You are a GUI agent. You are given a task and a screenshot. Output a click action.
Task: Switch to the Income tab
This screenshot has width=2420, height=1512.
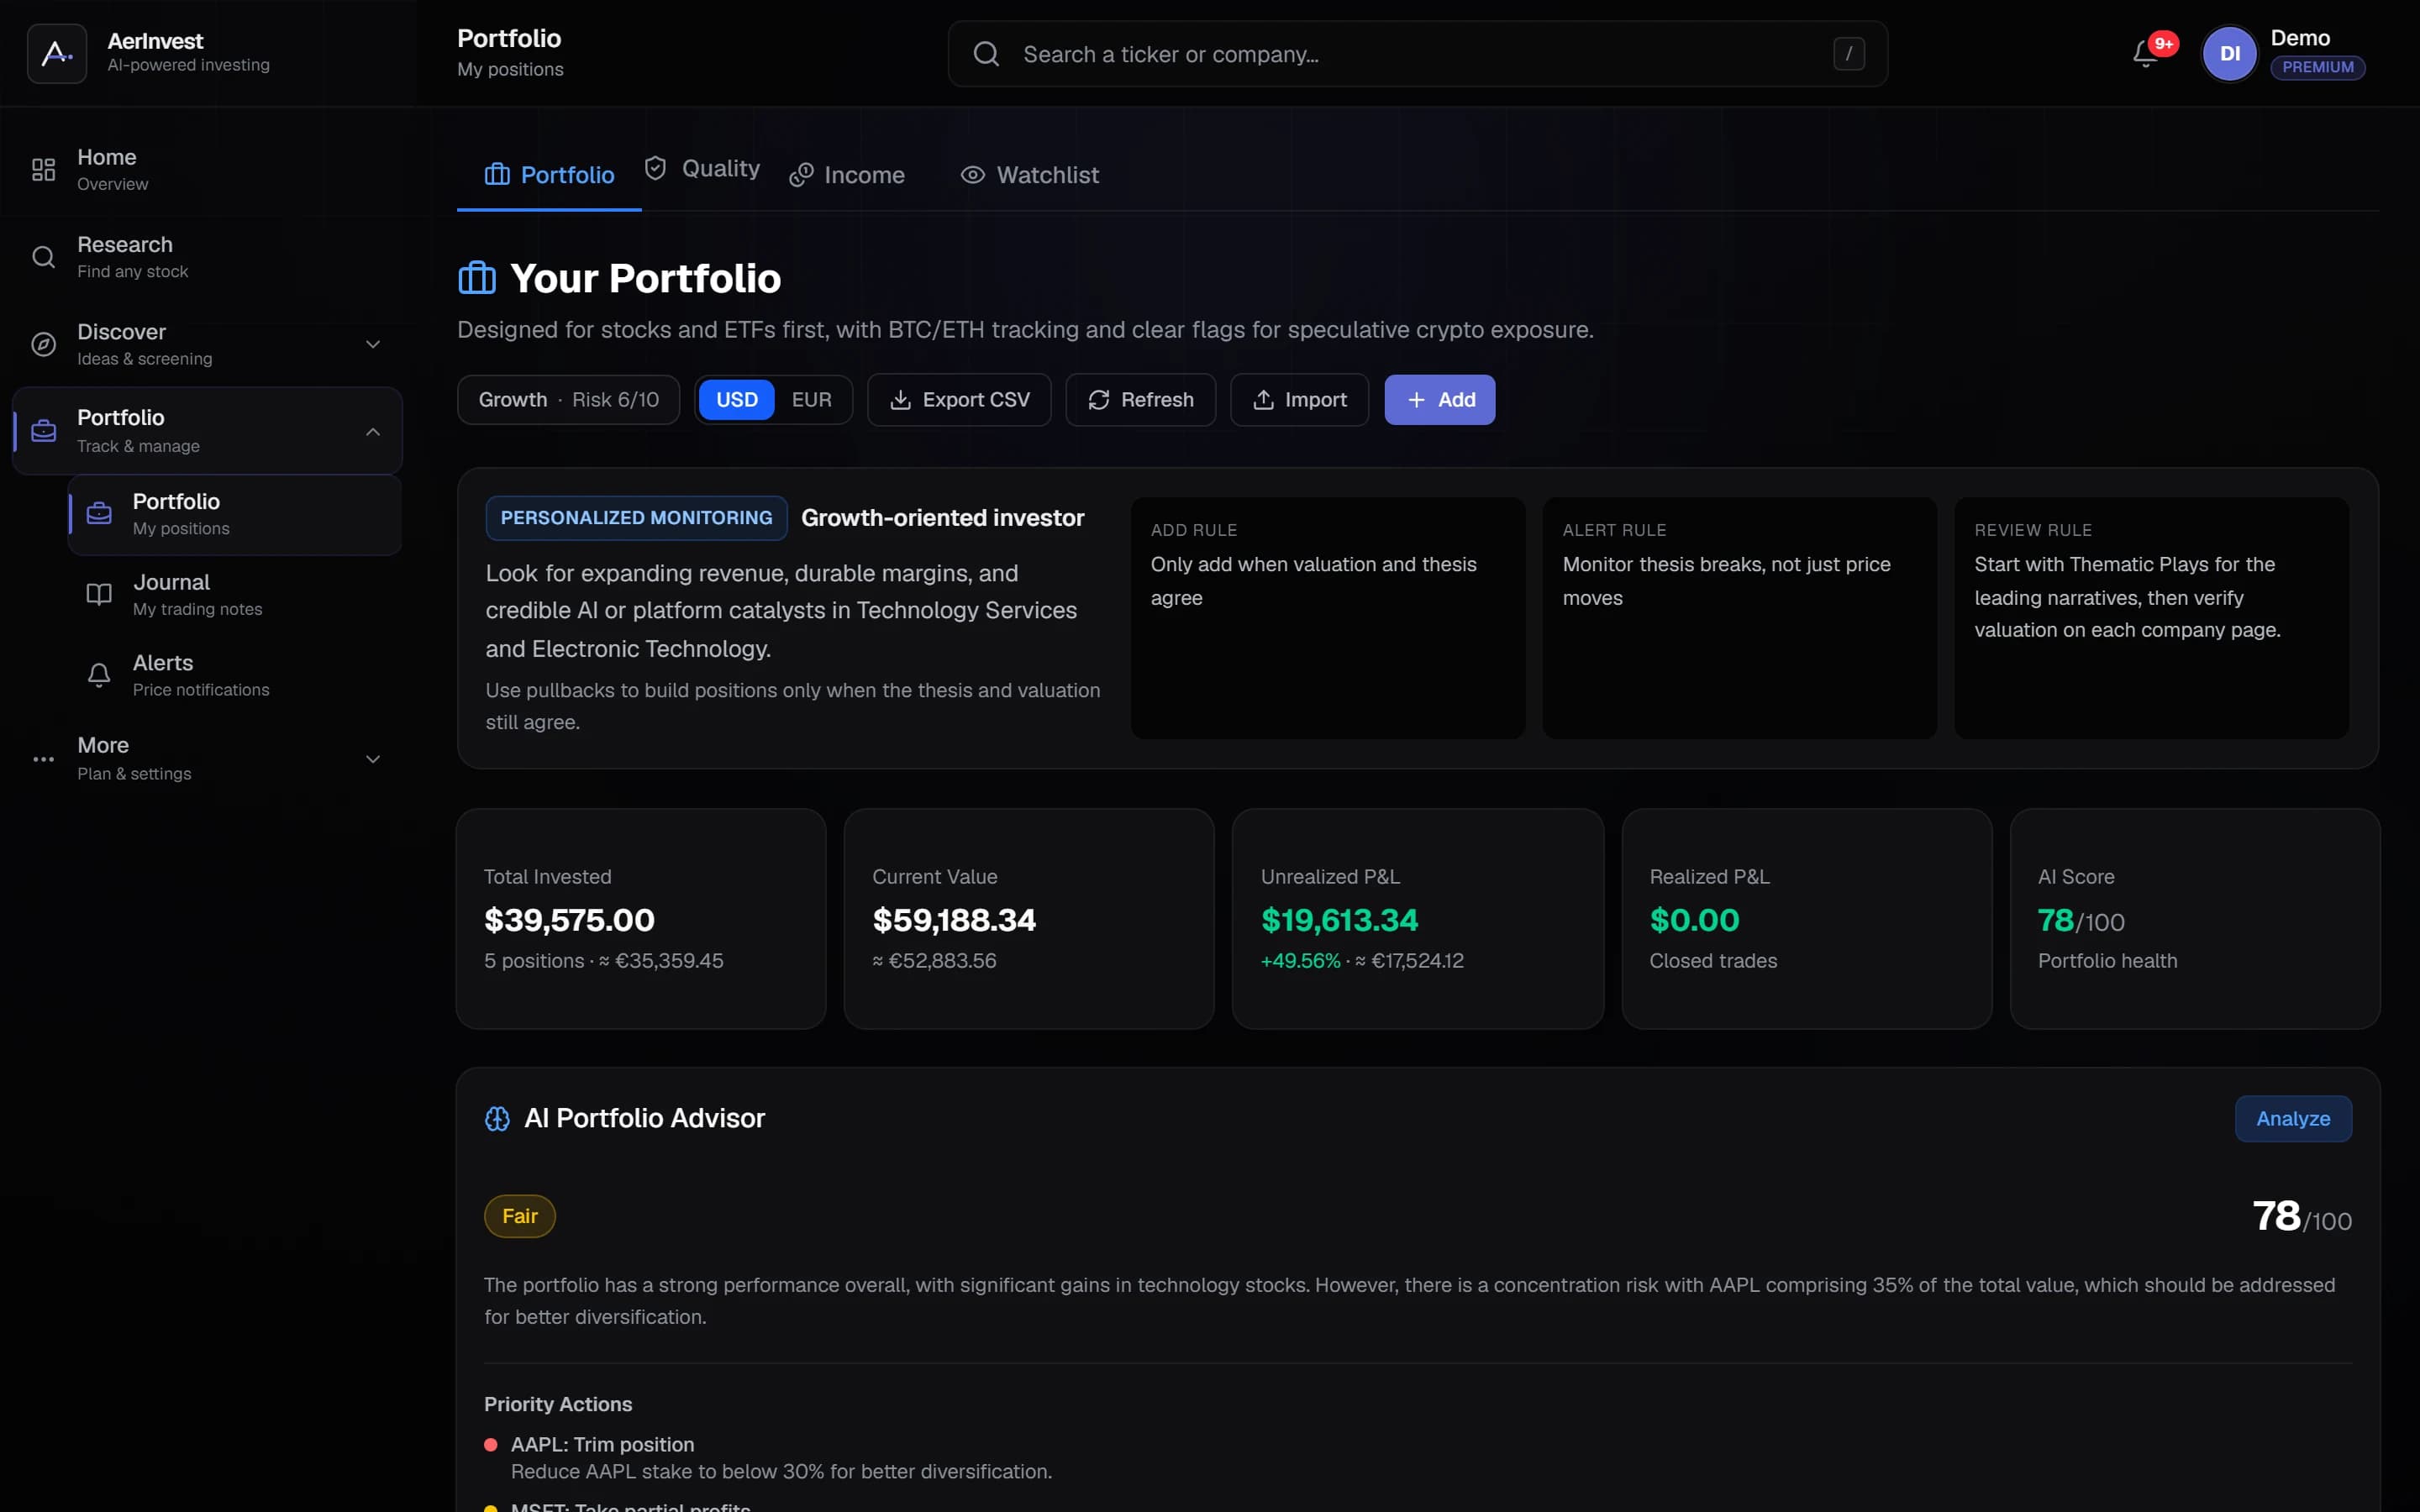click(847, 175)
